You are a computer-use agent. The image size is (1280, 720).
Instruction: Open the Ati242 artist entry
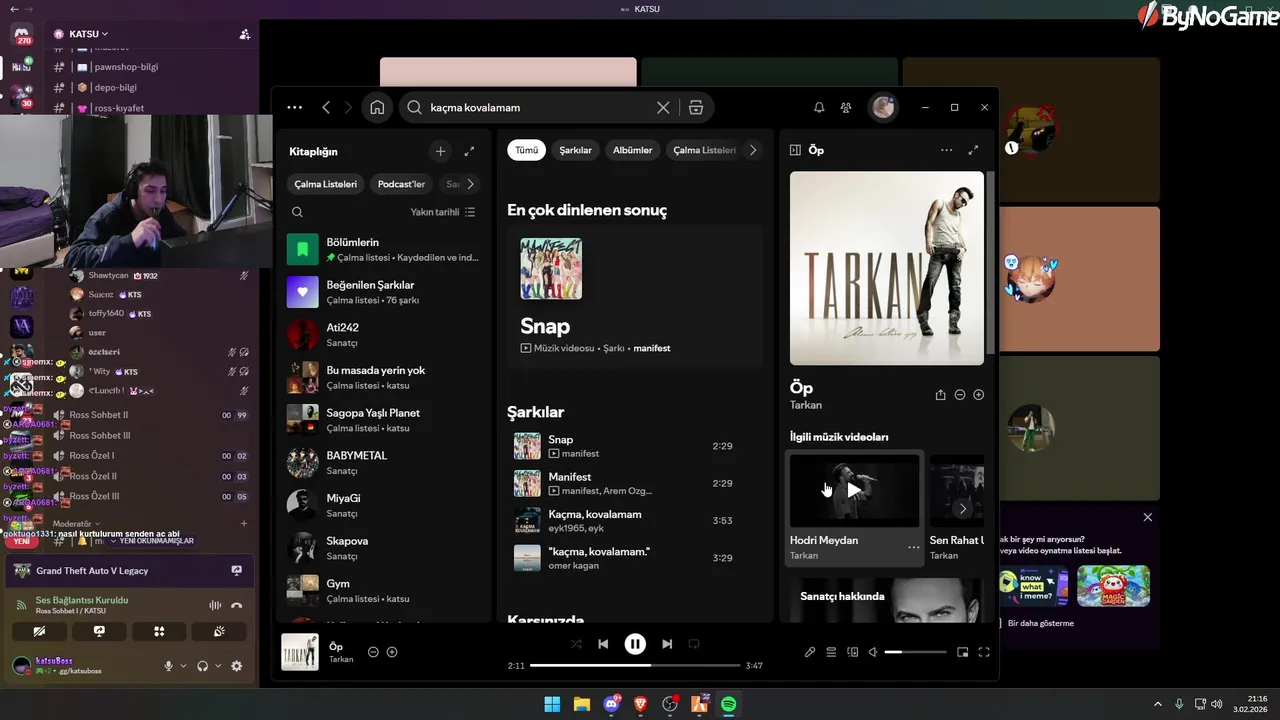click(x=383, y=335)
